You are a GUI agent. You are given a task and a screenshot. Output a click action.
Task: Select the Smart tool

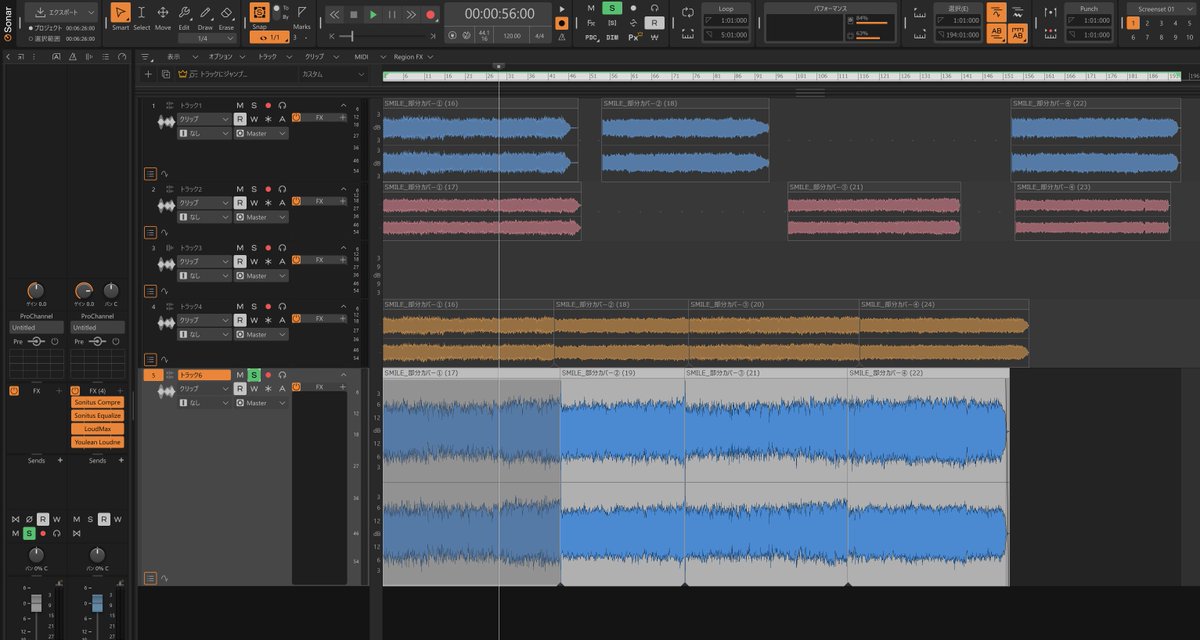120,17
